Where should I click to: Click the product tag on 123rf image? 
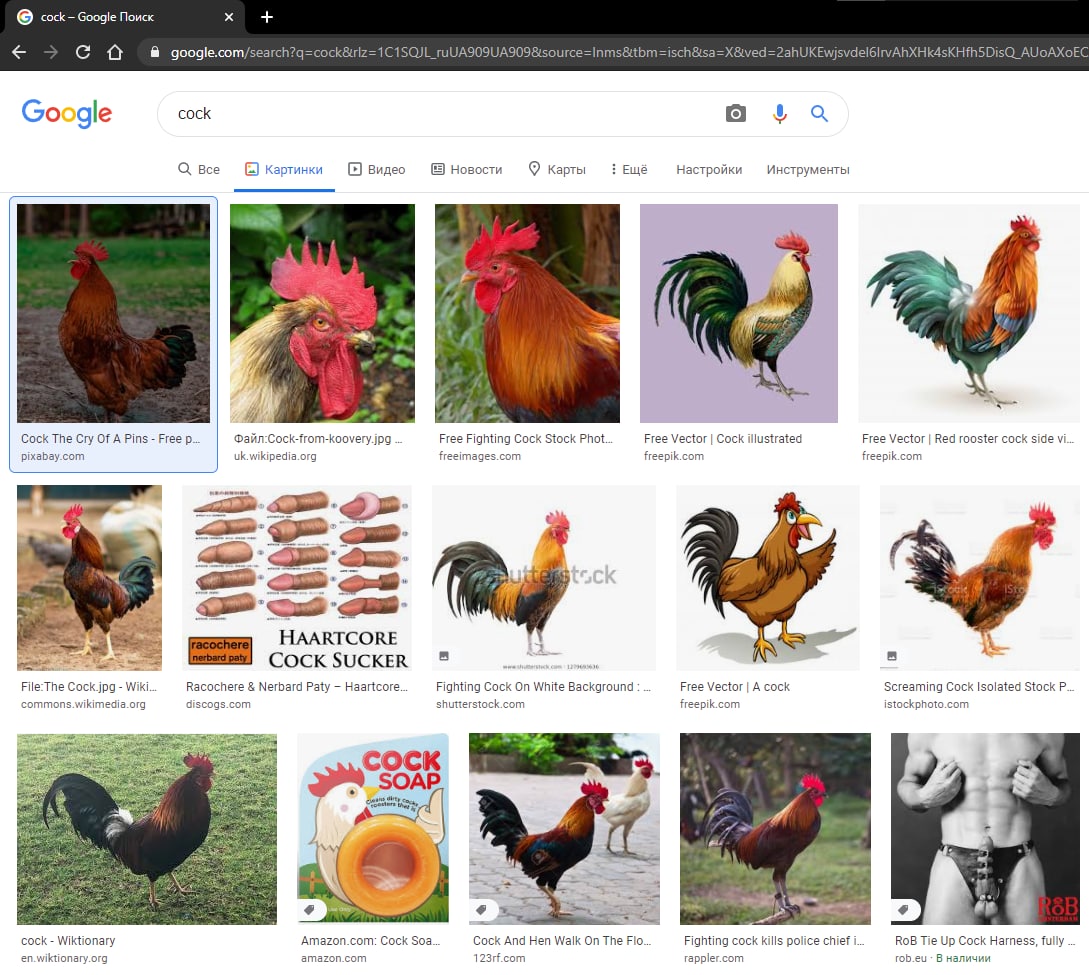click(481, 909)
